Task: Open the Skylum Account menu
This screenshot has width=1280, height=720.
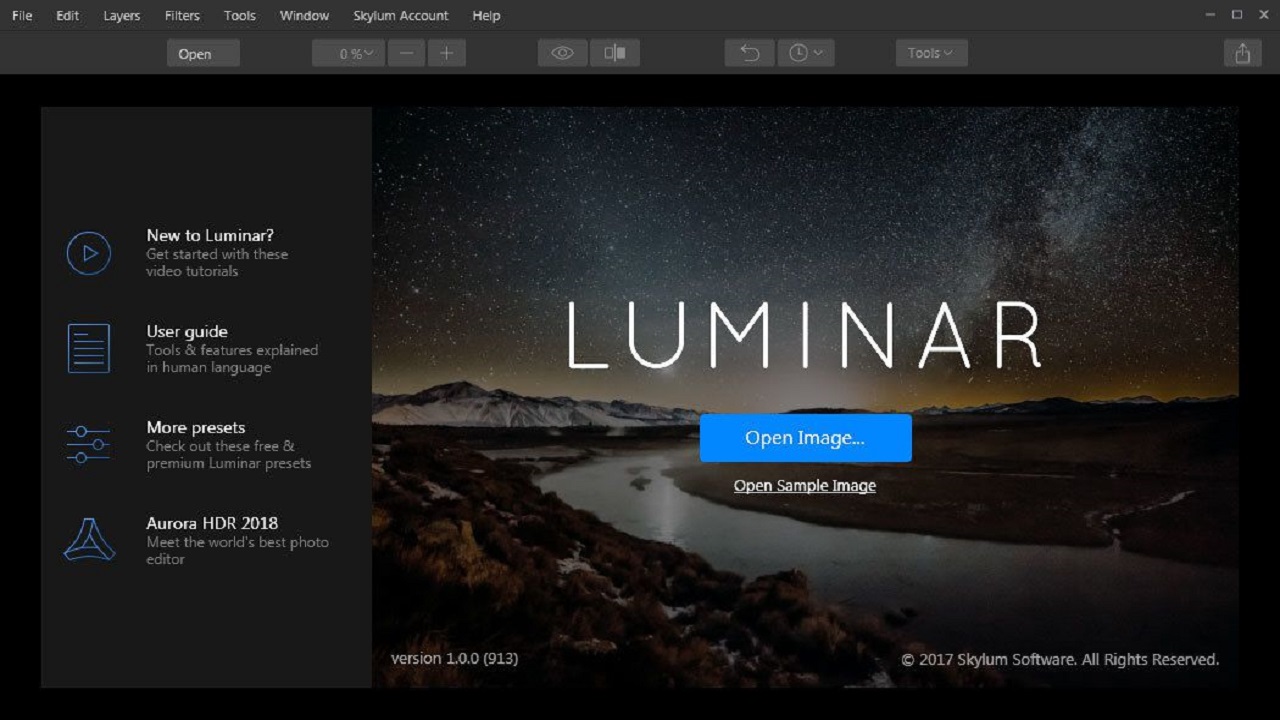Action: (401, 16)
